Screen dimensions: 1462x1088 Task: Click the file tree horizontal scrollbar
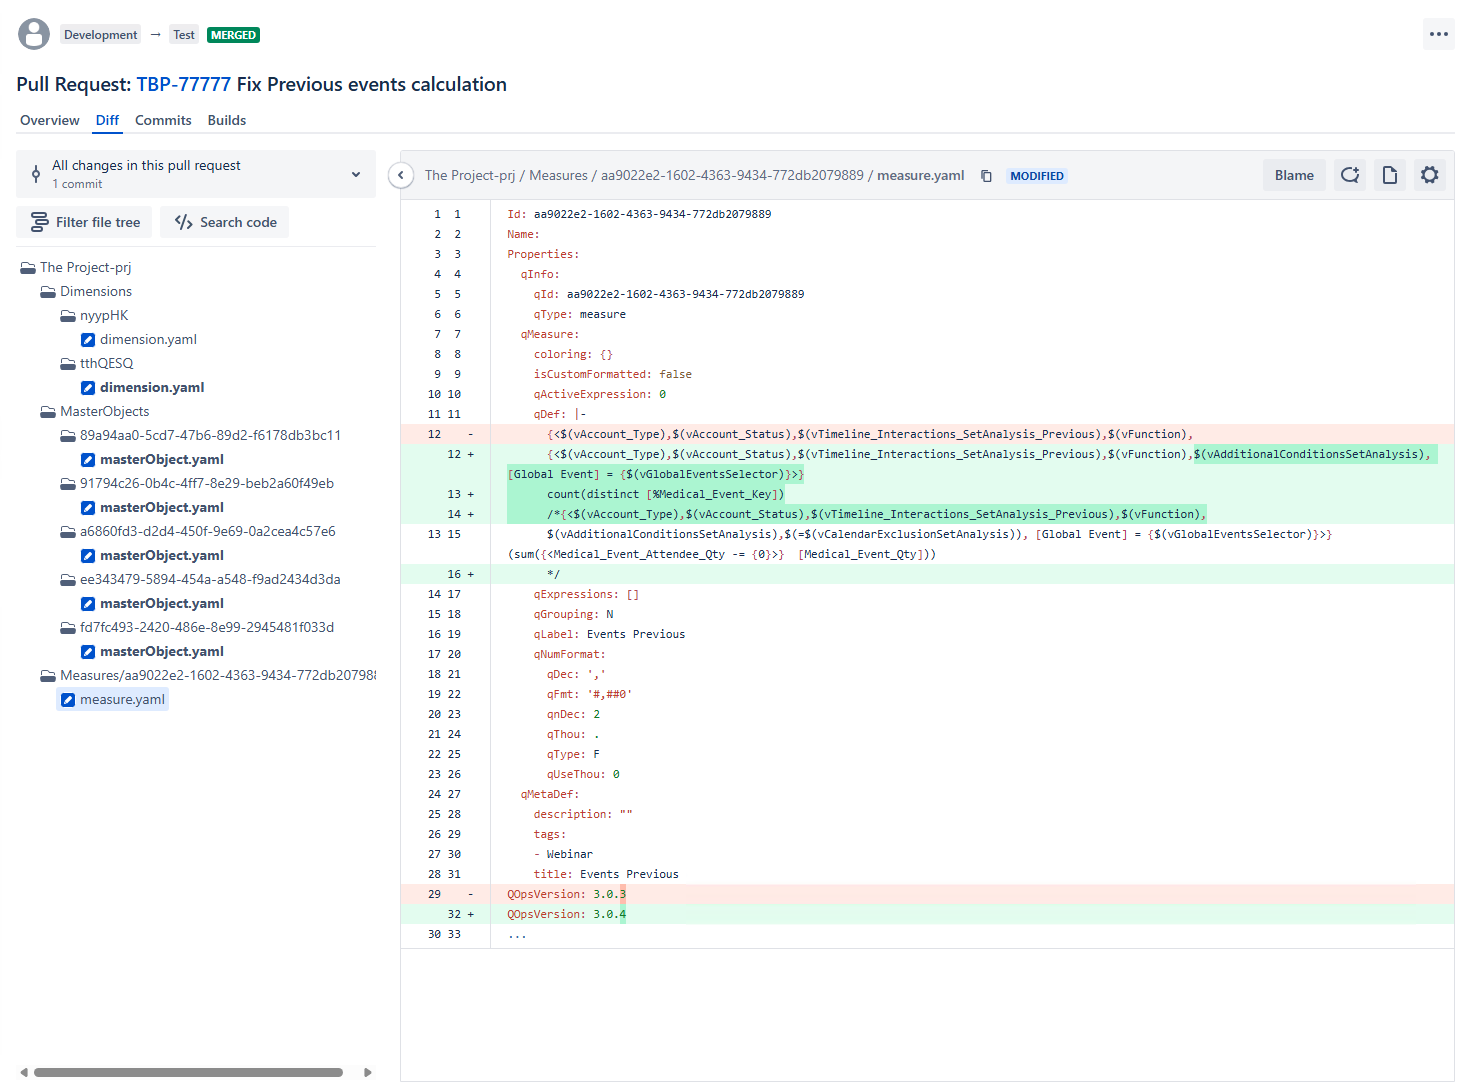pyautogui.click(x=188, y=1072)
